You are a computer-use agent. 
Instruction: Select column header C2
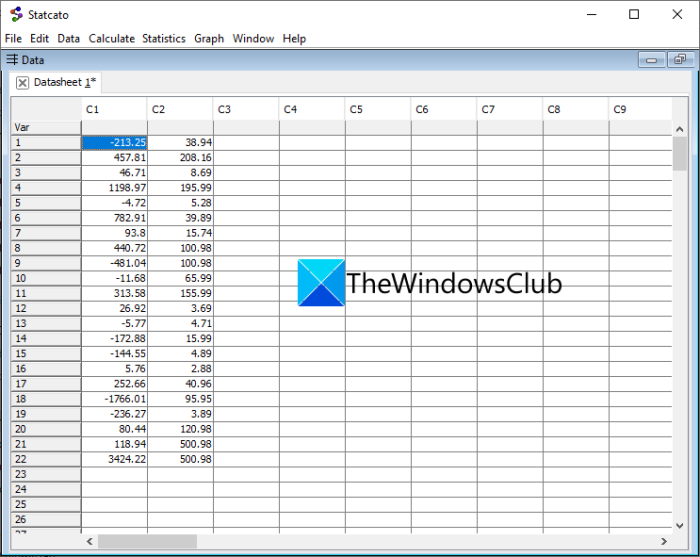(180, 109)
